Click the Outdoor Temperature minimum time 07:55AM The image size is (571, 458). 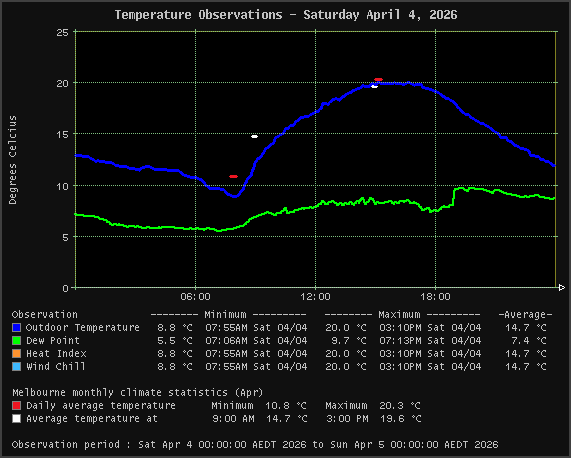[x=226, y=328]
